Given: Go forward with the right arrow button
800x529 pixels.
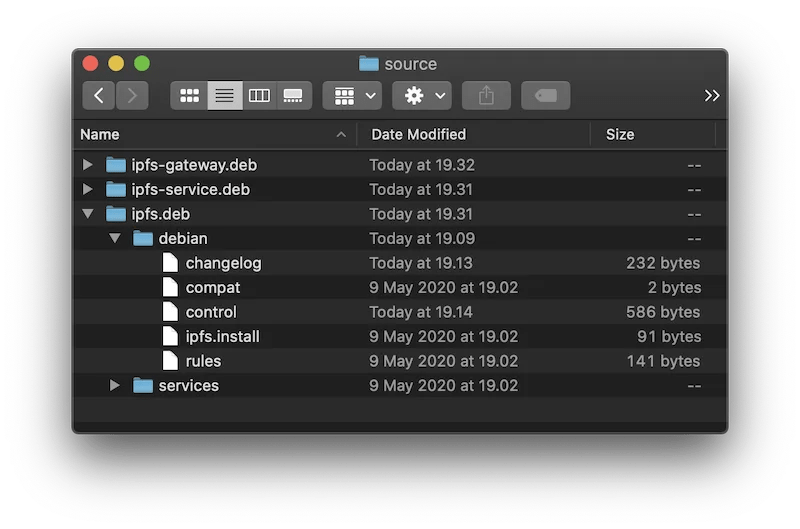Looking at the screenshot, I should pos(132,95).
